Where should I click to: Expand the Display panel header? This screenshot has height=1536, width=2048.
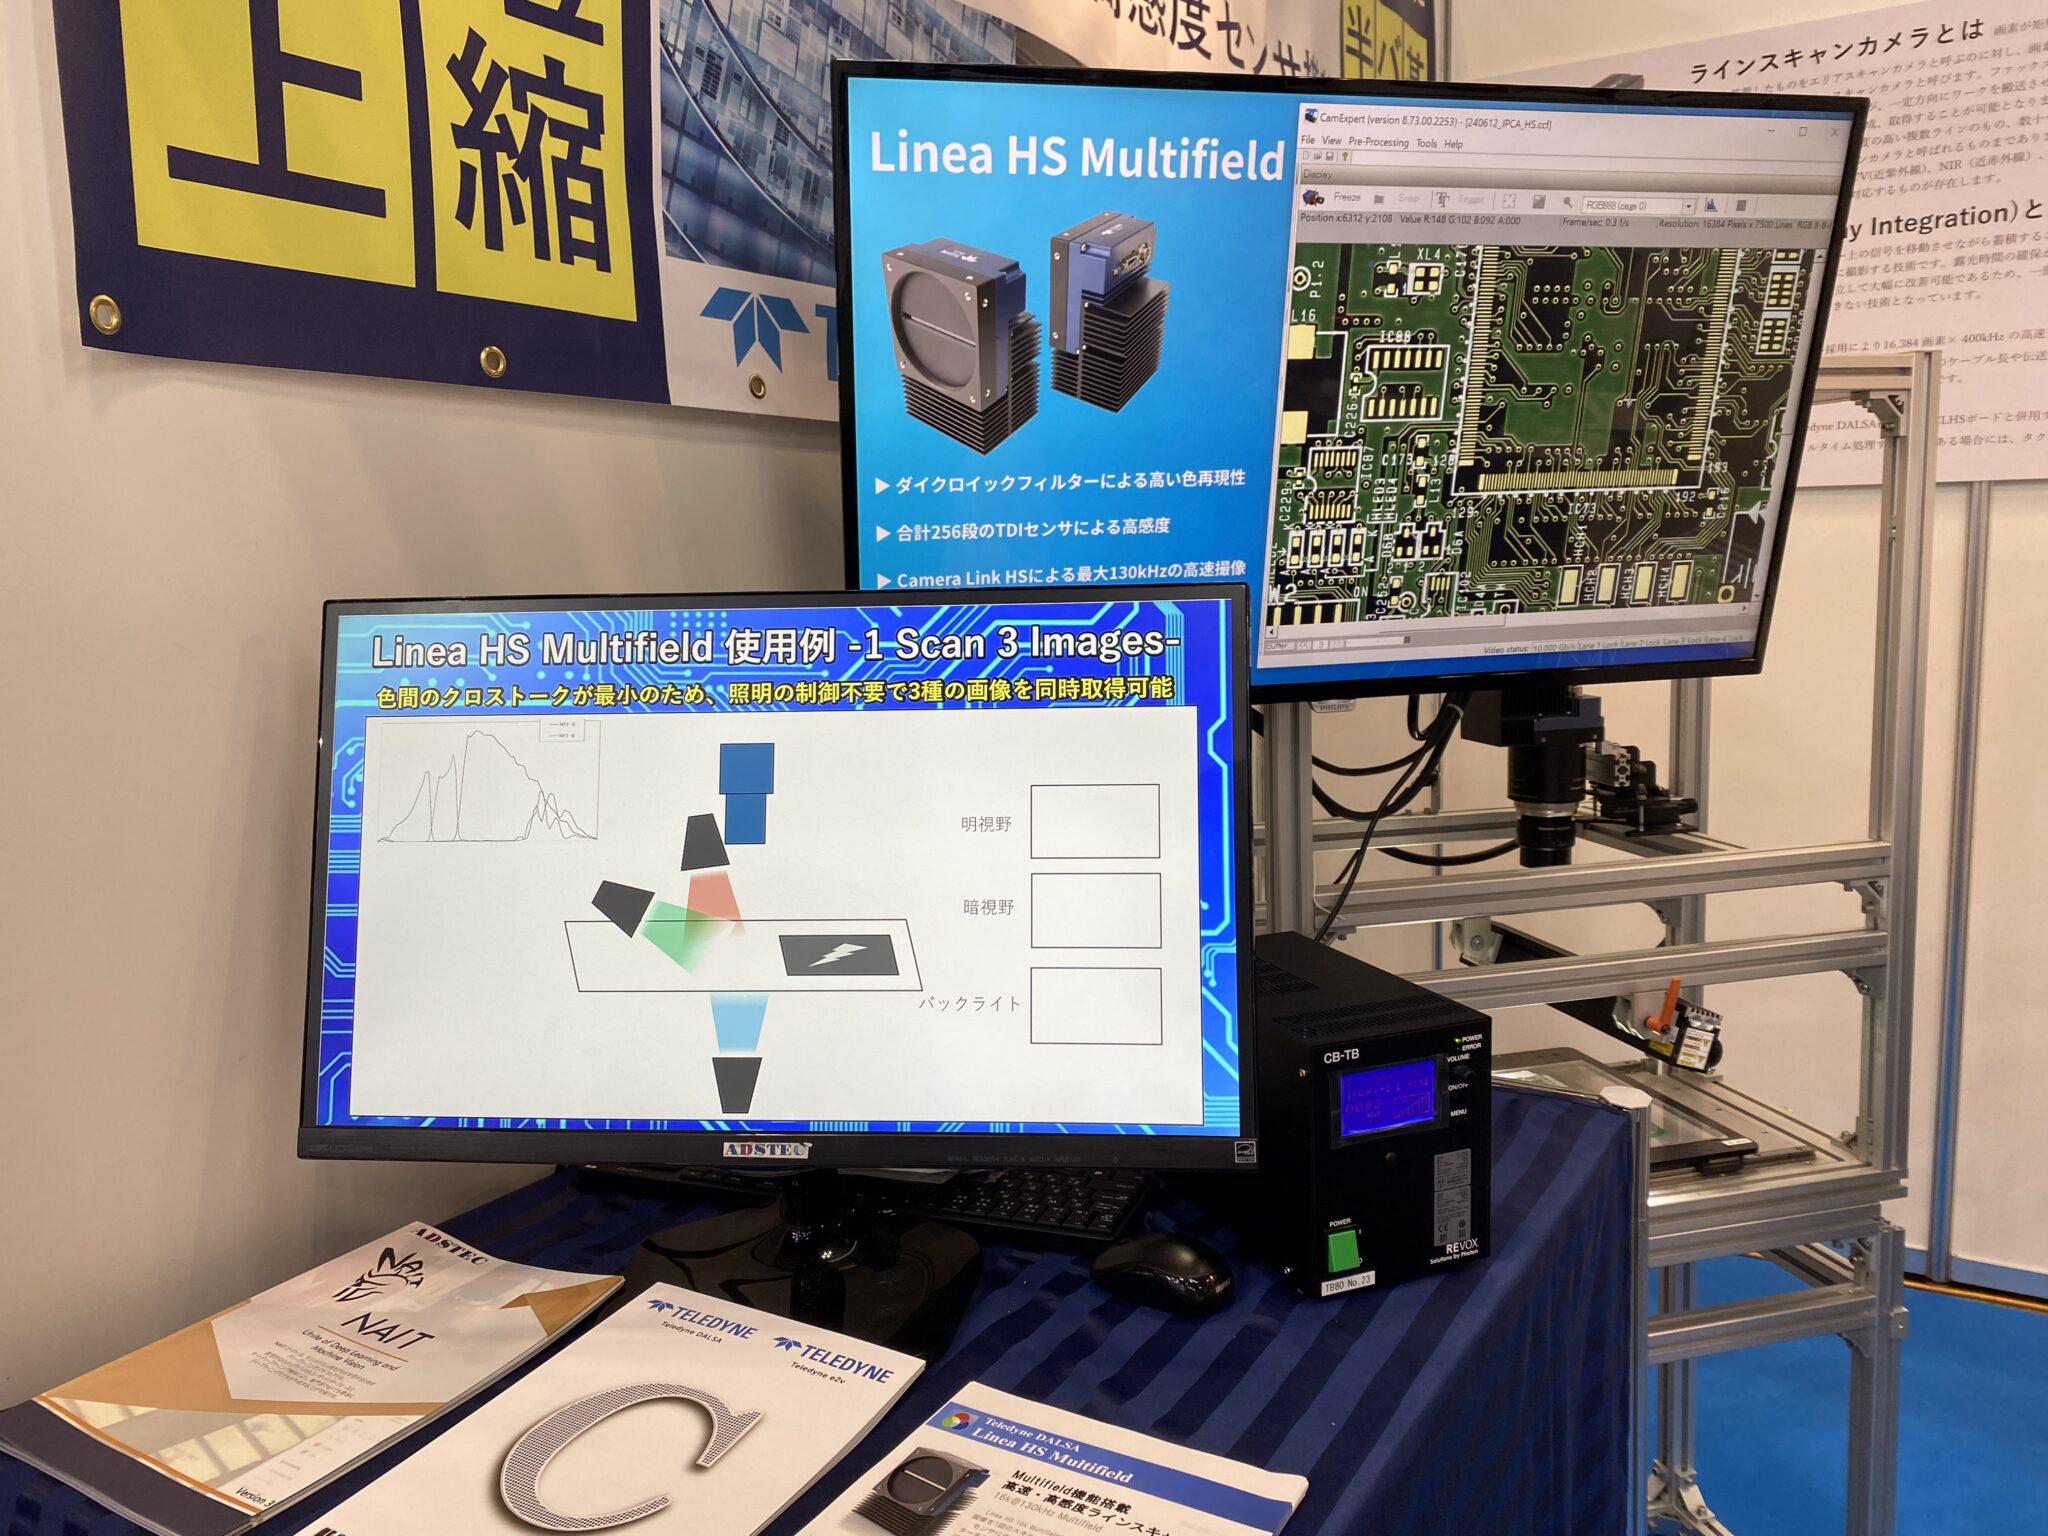tap(1320, 174)
